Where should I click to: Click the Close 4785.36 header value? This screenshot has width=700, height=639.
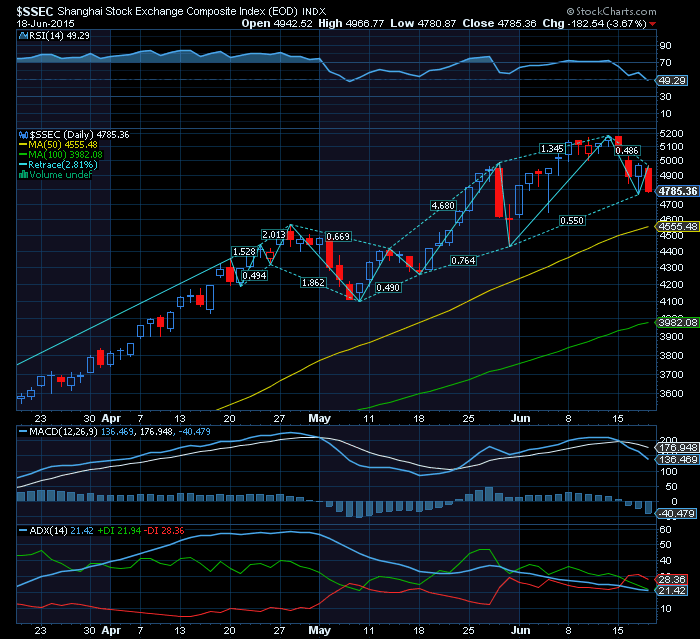click(x=499, y=24)
